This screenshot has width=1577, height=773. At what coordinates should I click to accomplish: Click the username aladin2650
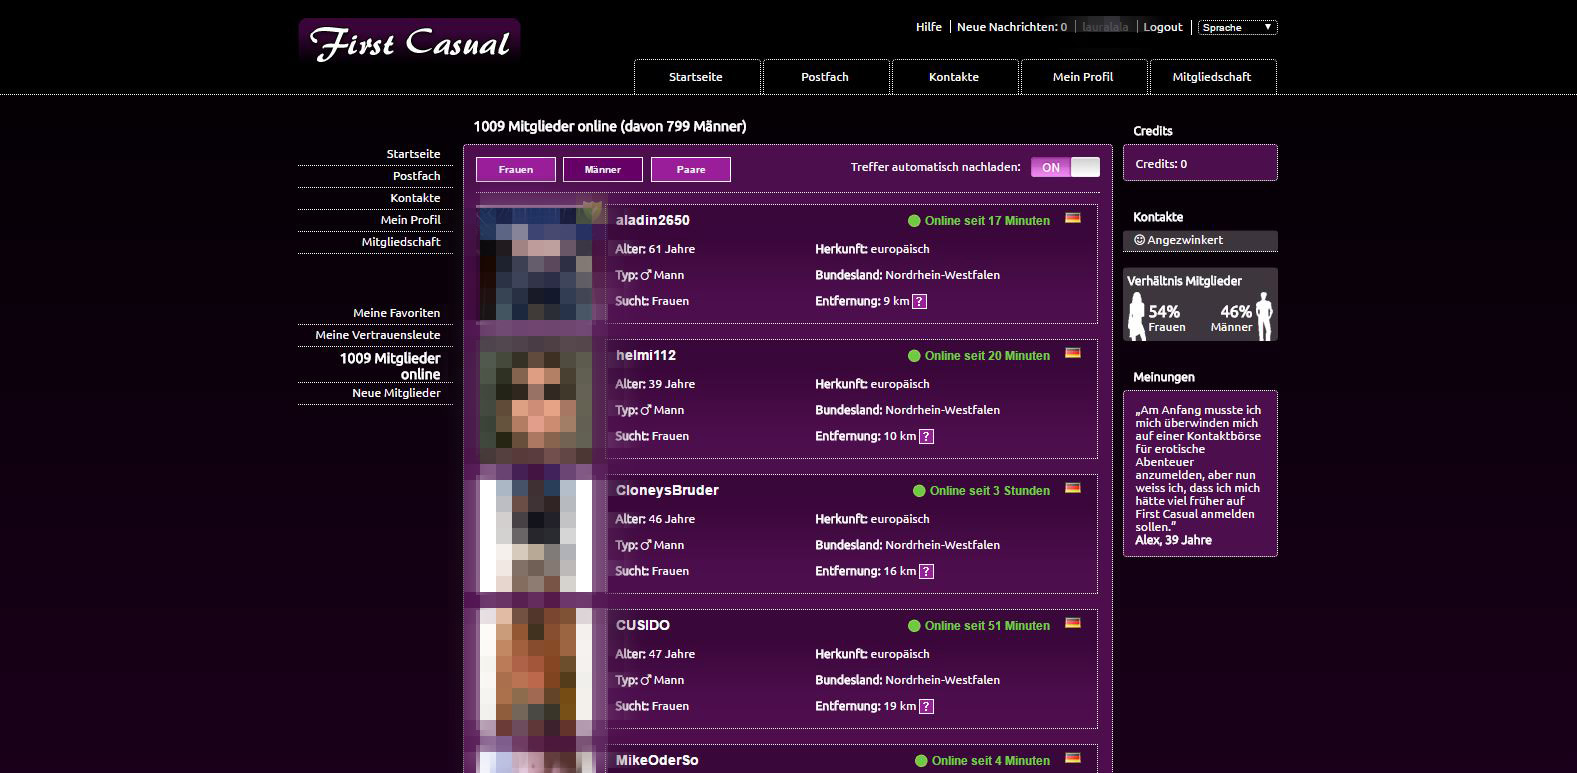[652, 220]
